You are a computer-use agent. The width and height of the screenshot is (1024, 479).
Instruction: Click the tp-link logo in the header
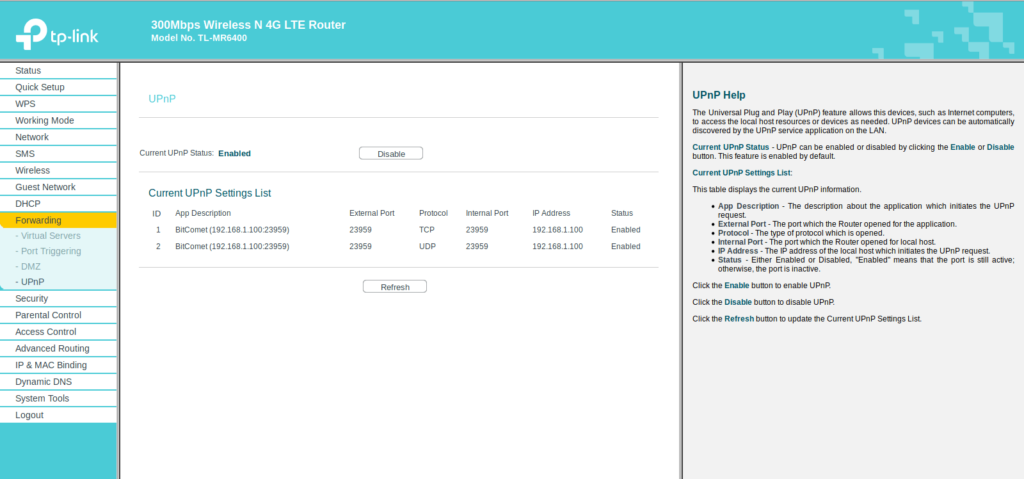point(58,34)
